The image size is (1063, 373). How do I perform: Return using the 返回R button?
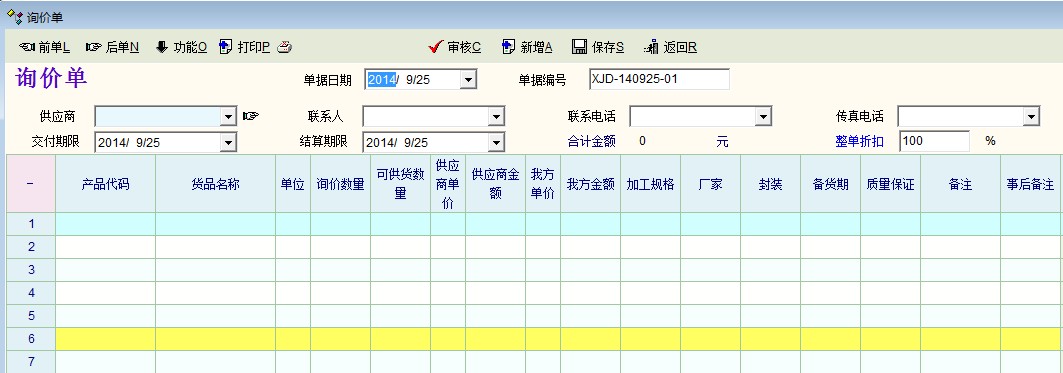point(670,47)
